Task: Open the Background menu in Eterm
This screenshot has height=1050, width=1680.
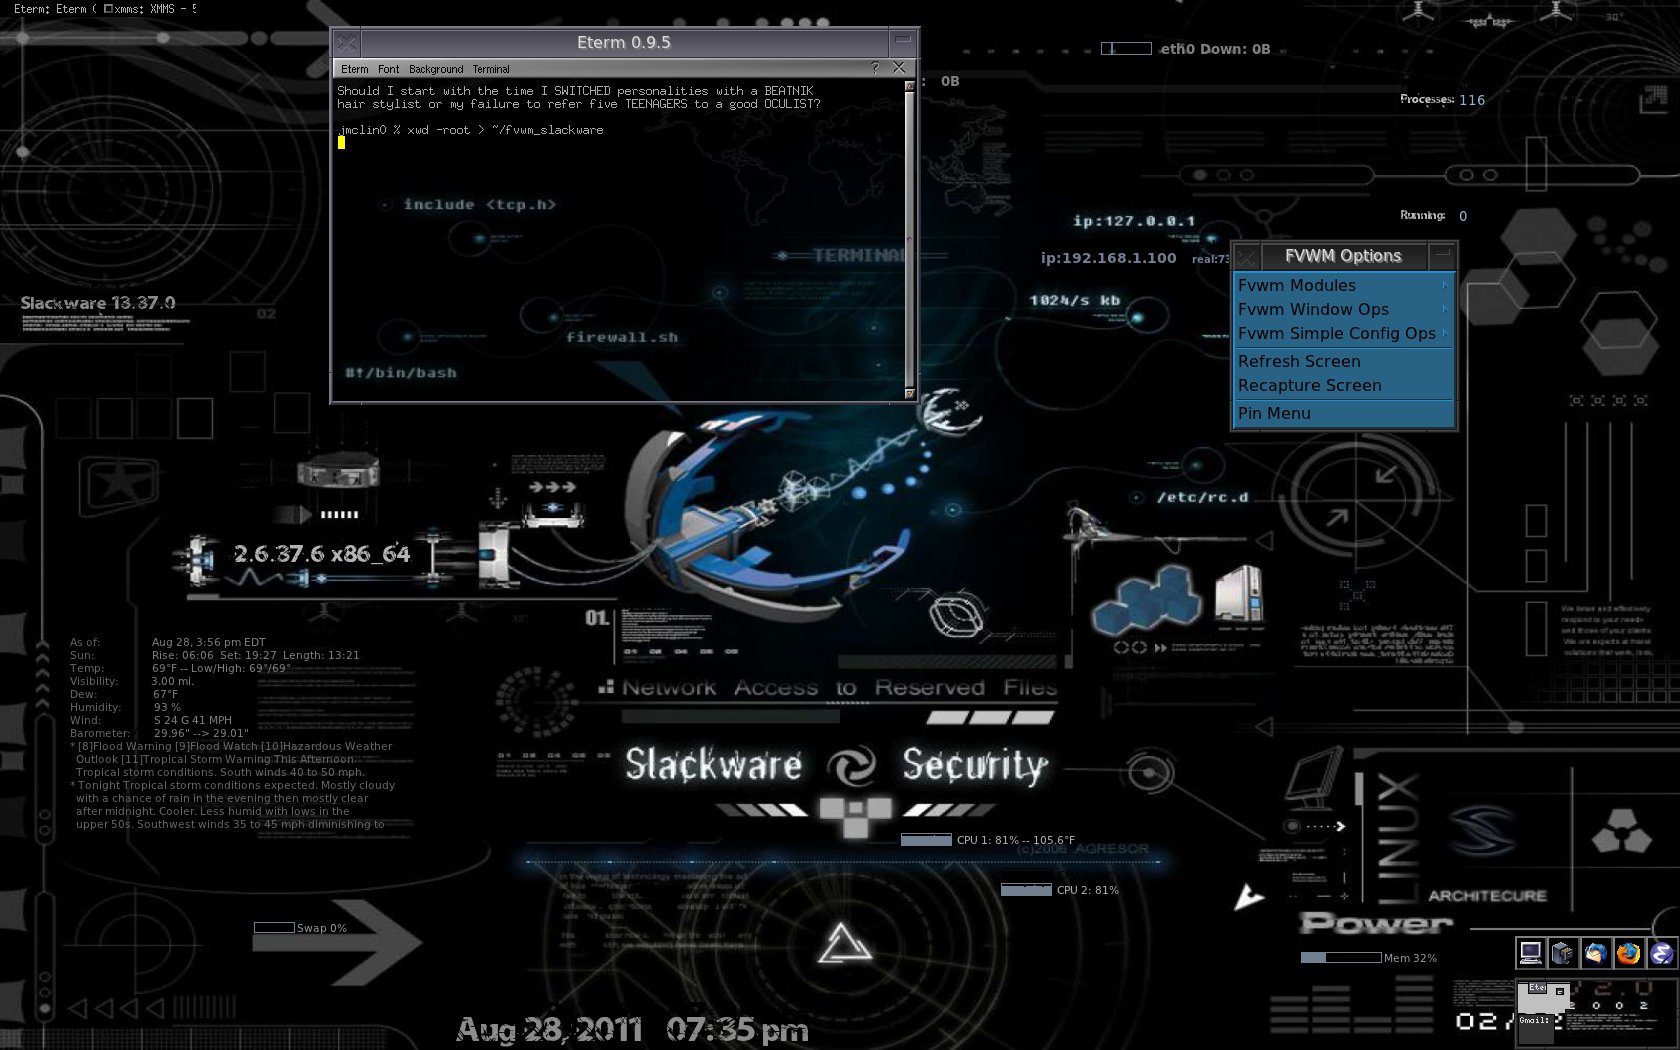Action: pos(436,69)
